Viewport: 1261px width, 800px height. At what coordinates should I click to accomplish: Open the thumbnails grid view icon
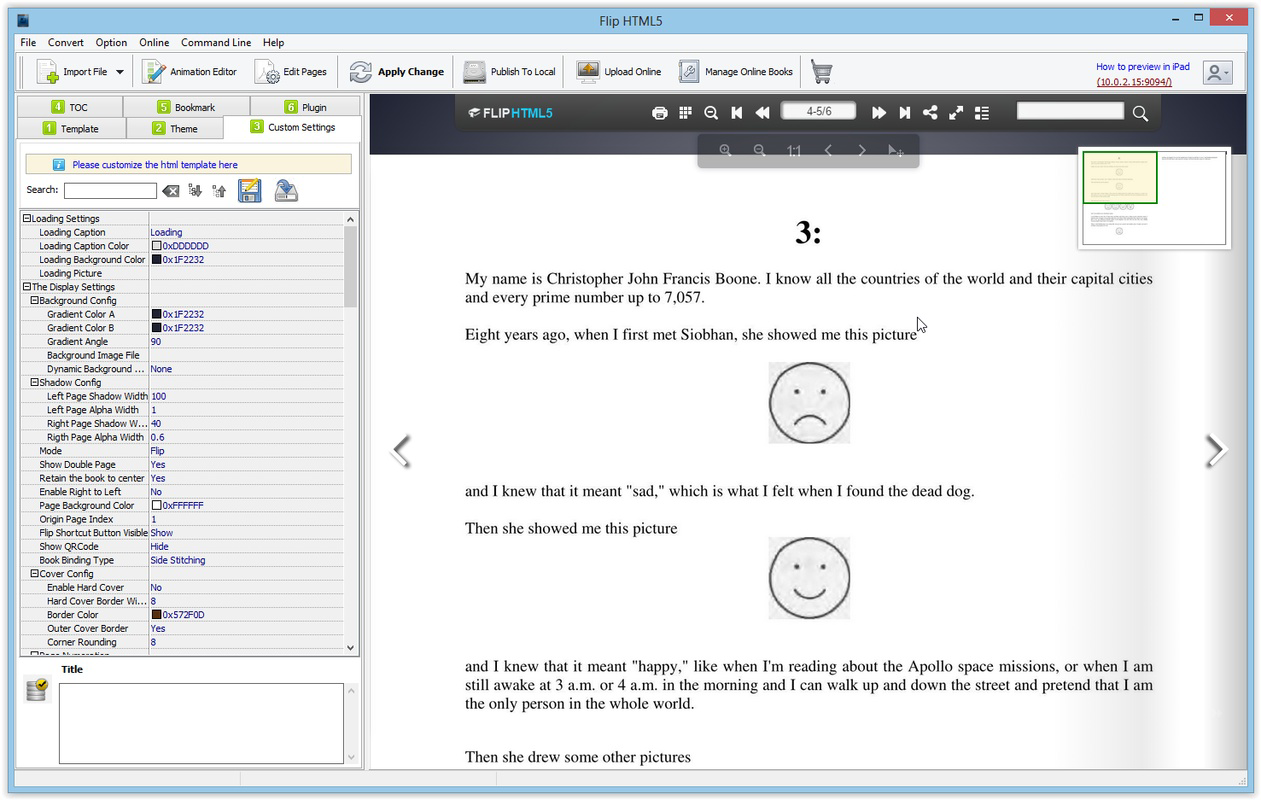(x=685, y=113)
